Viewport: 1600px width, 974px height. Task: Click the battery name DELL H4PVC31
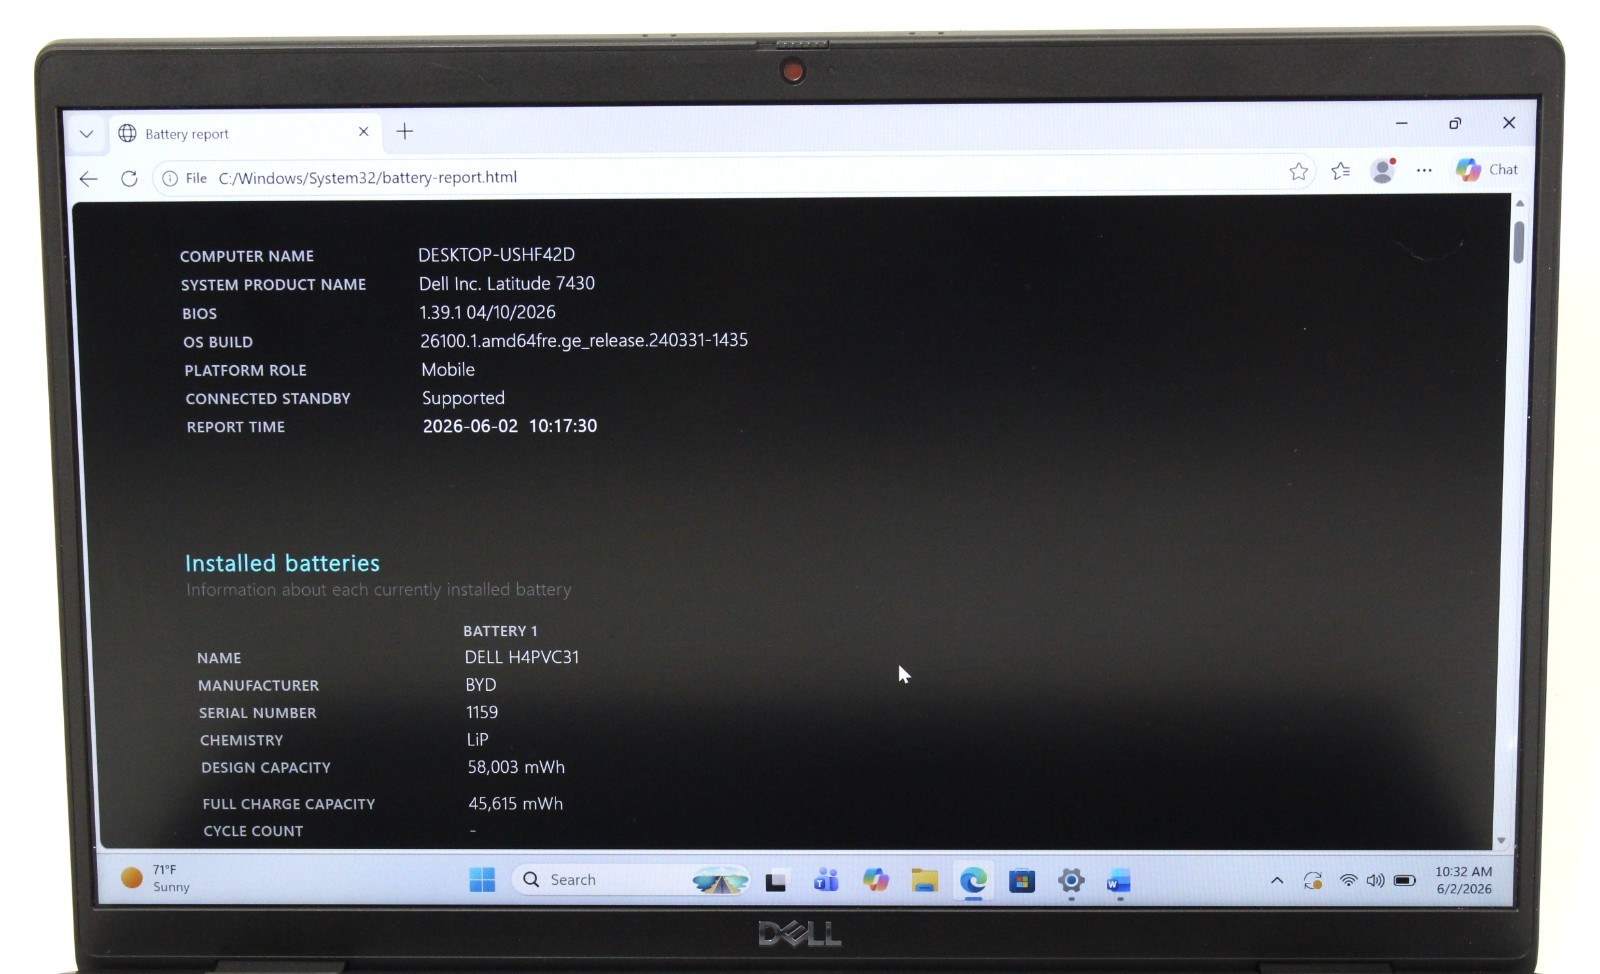click(522, 657)
